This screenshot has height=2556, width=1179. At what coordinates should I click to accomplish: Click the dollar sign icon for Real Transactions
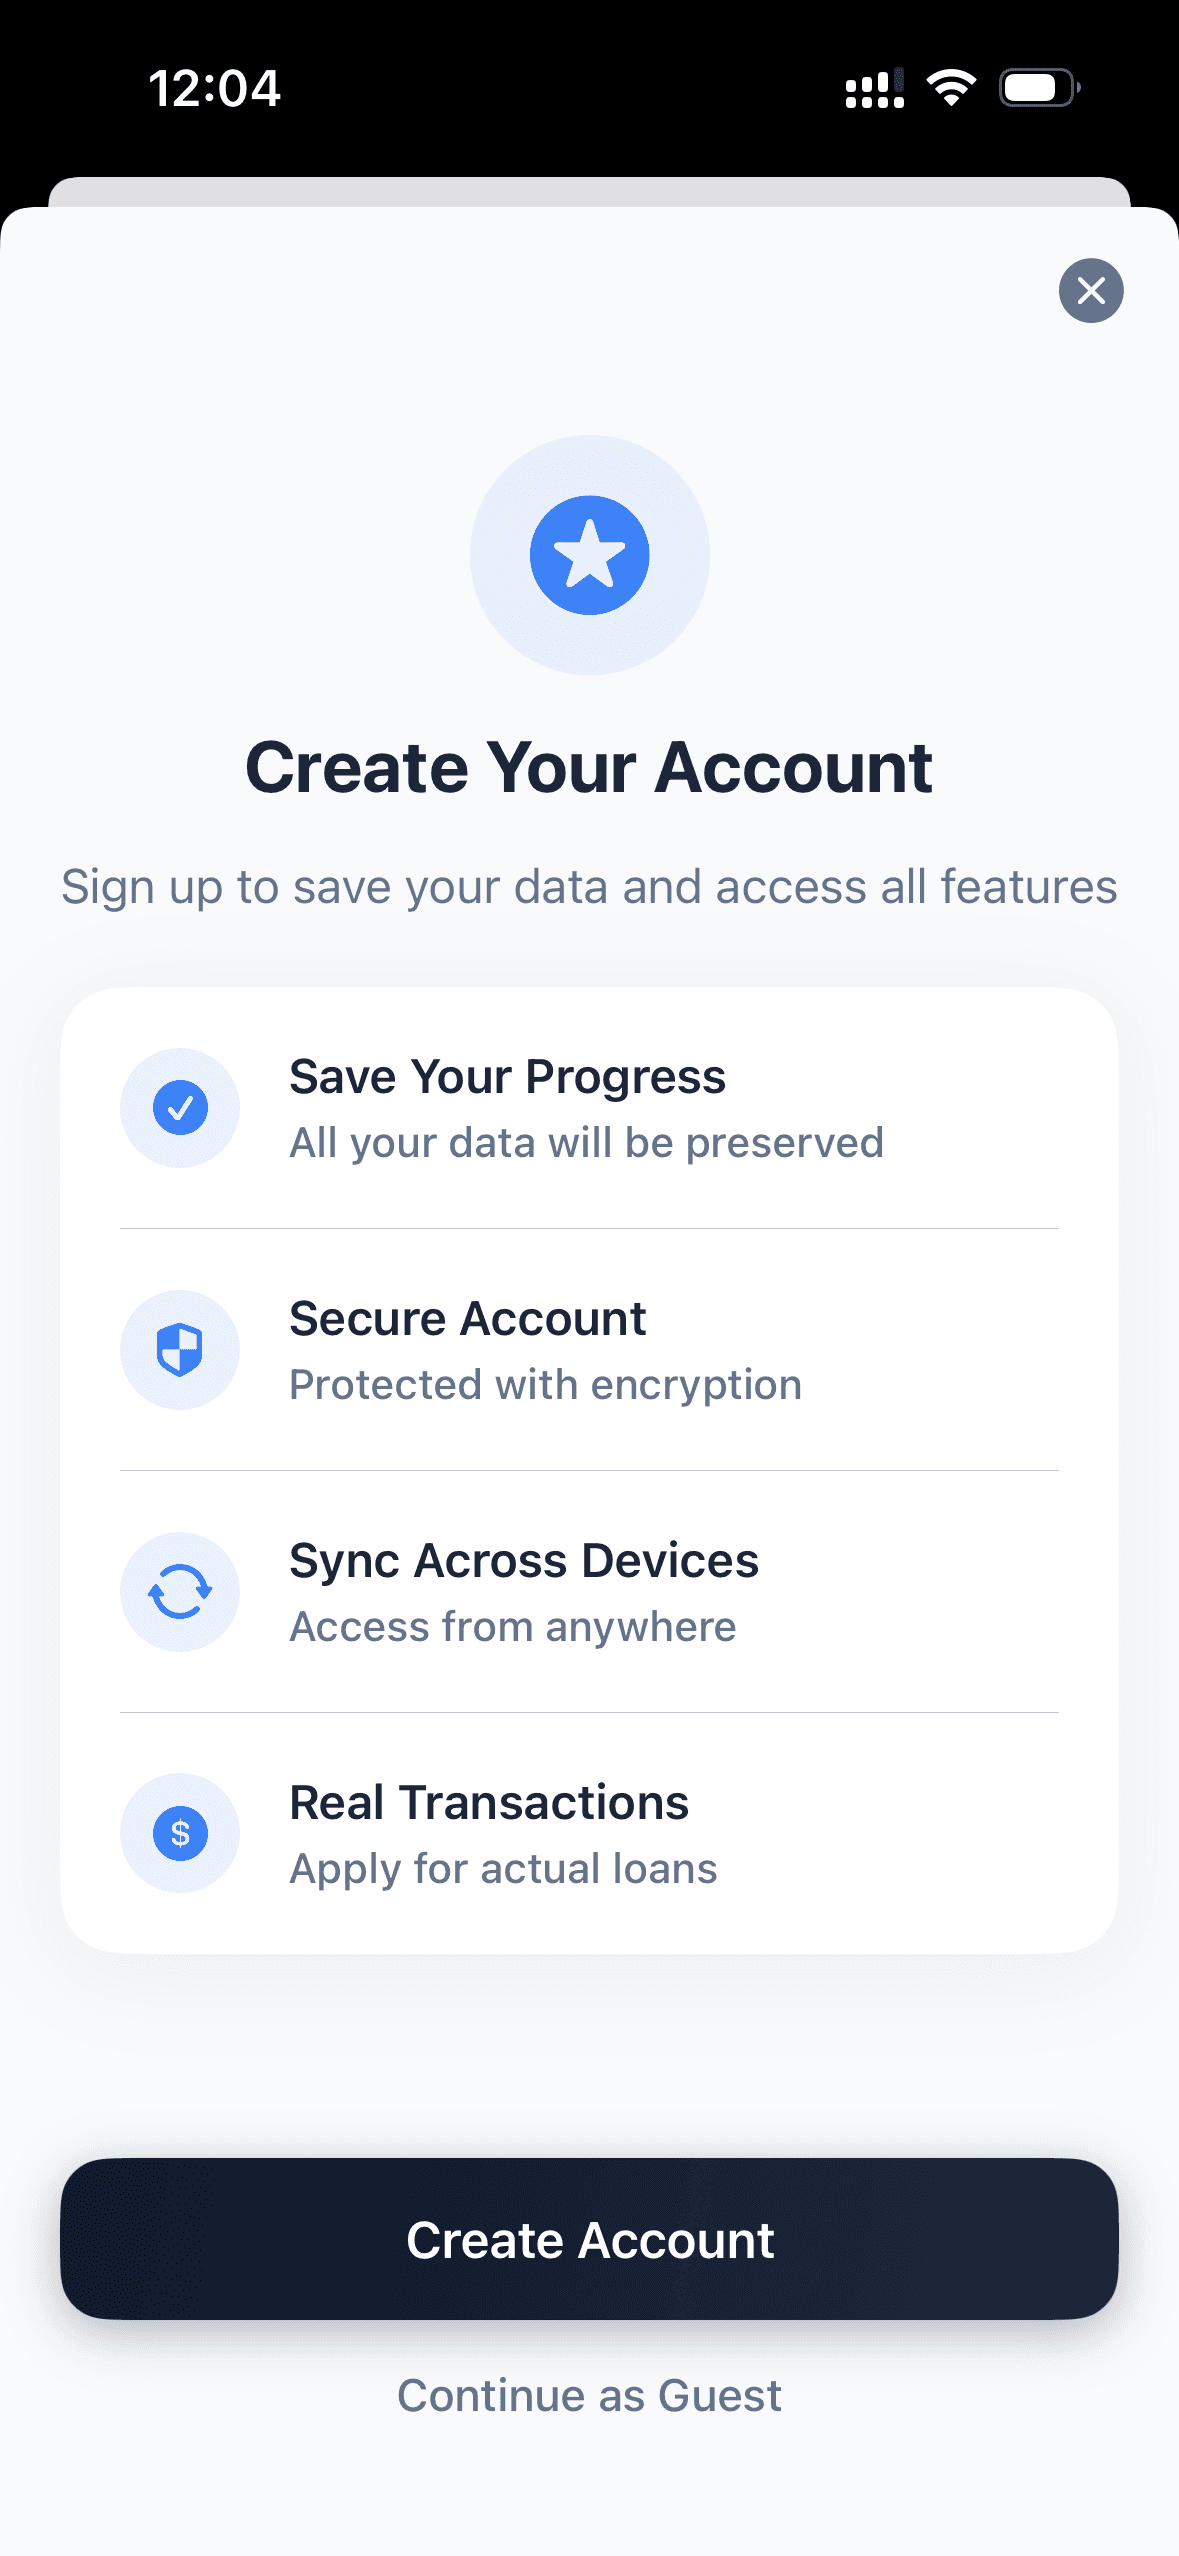pos(180,1833)
